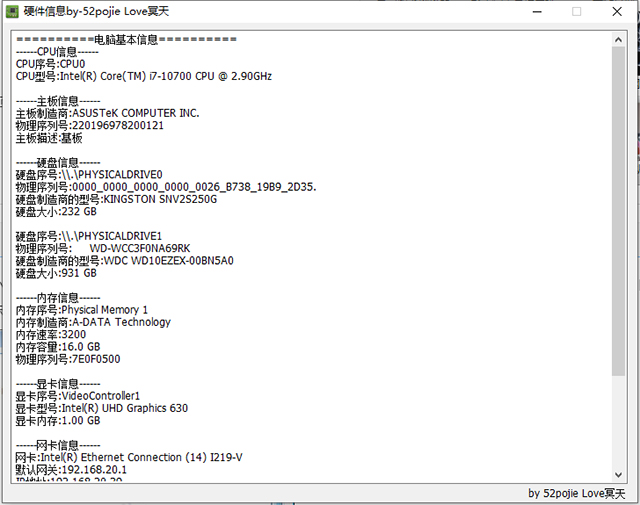The width and height of the screenshot is (640, 505).
Task: Click the 显卡内存:1.00 GB line
Action: pyautogui.click(x=58, y=420)
